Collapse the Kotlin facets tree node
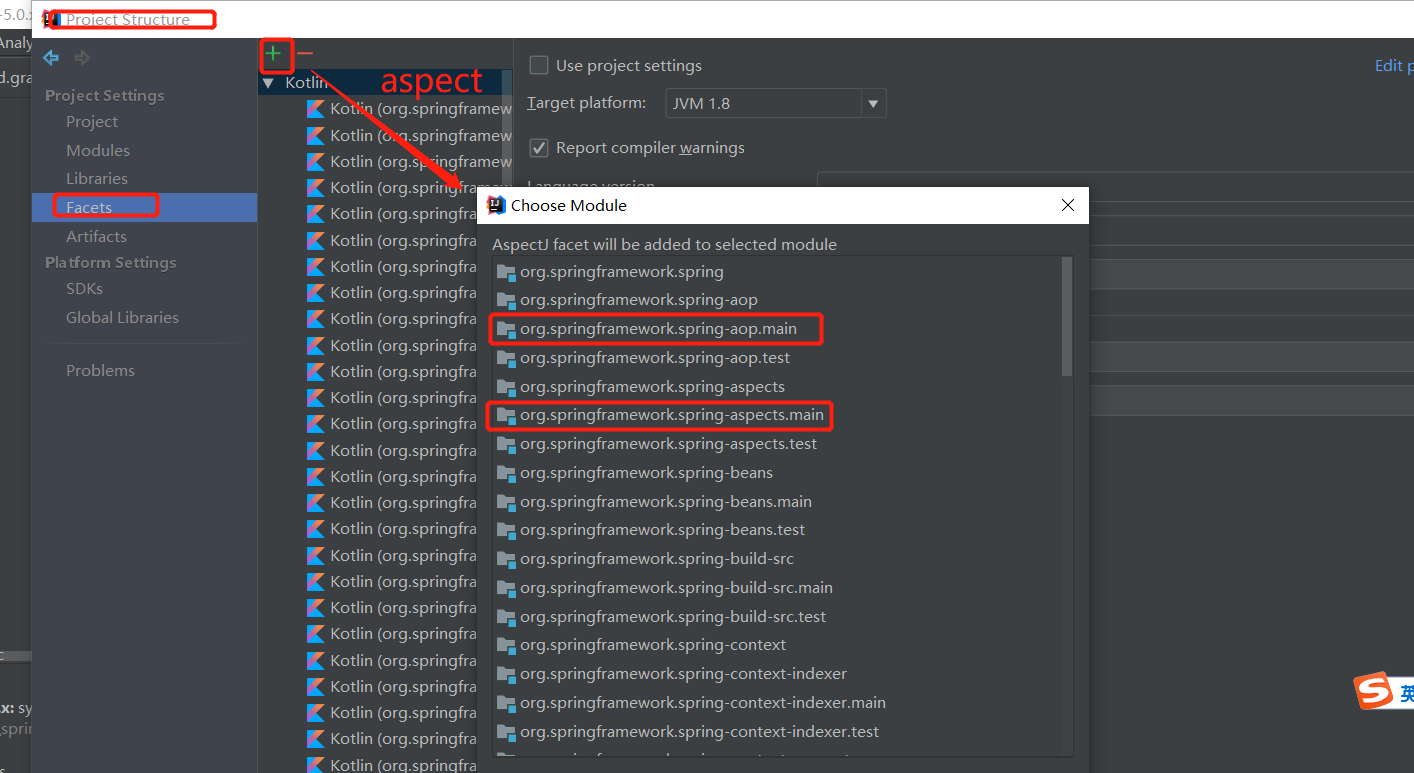 click(268, 83)
